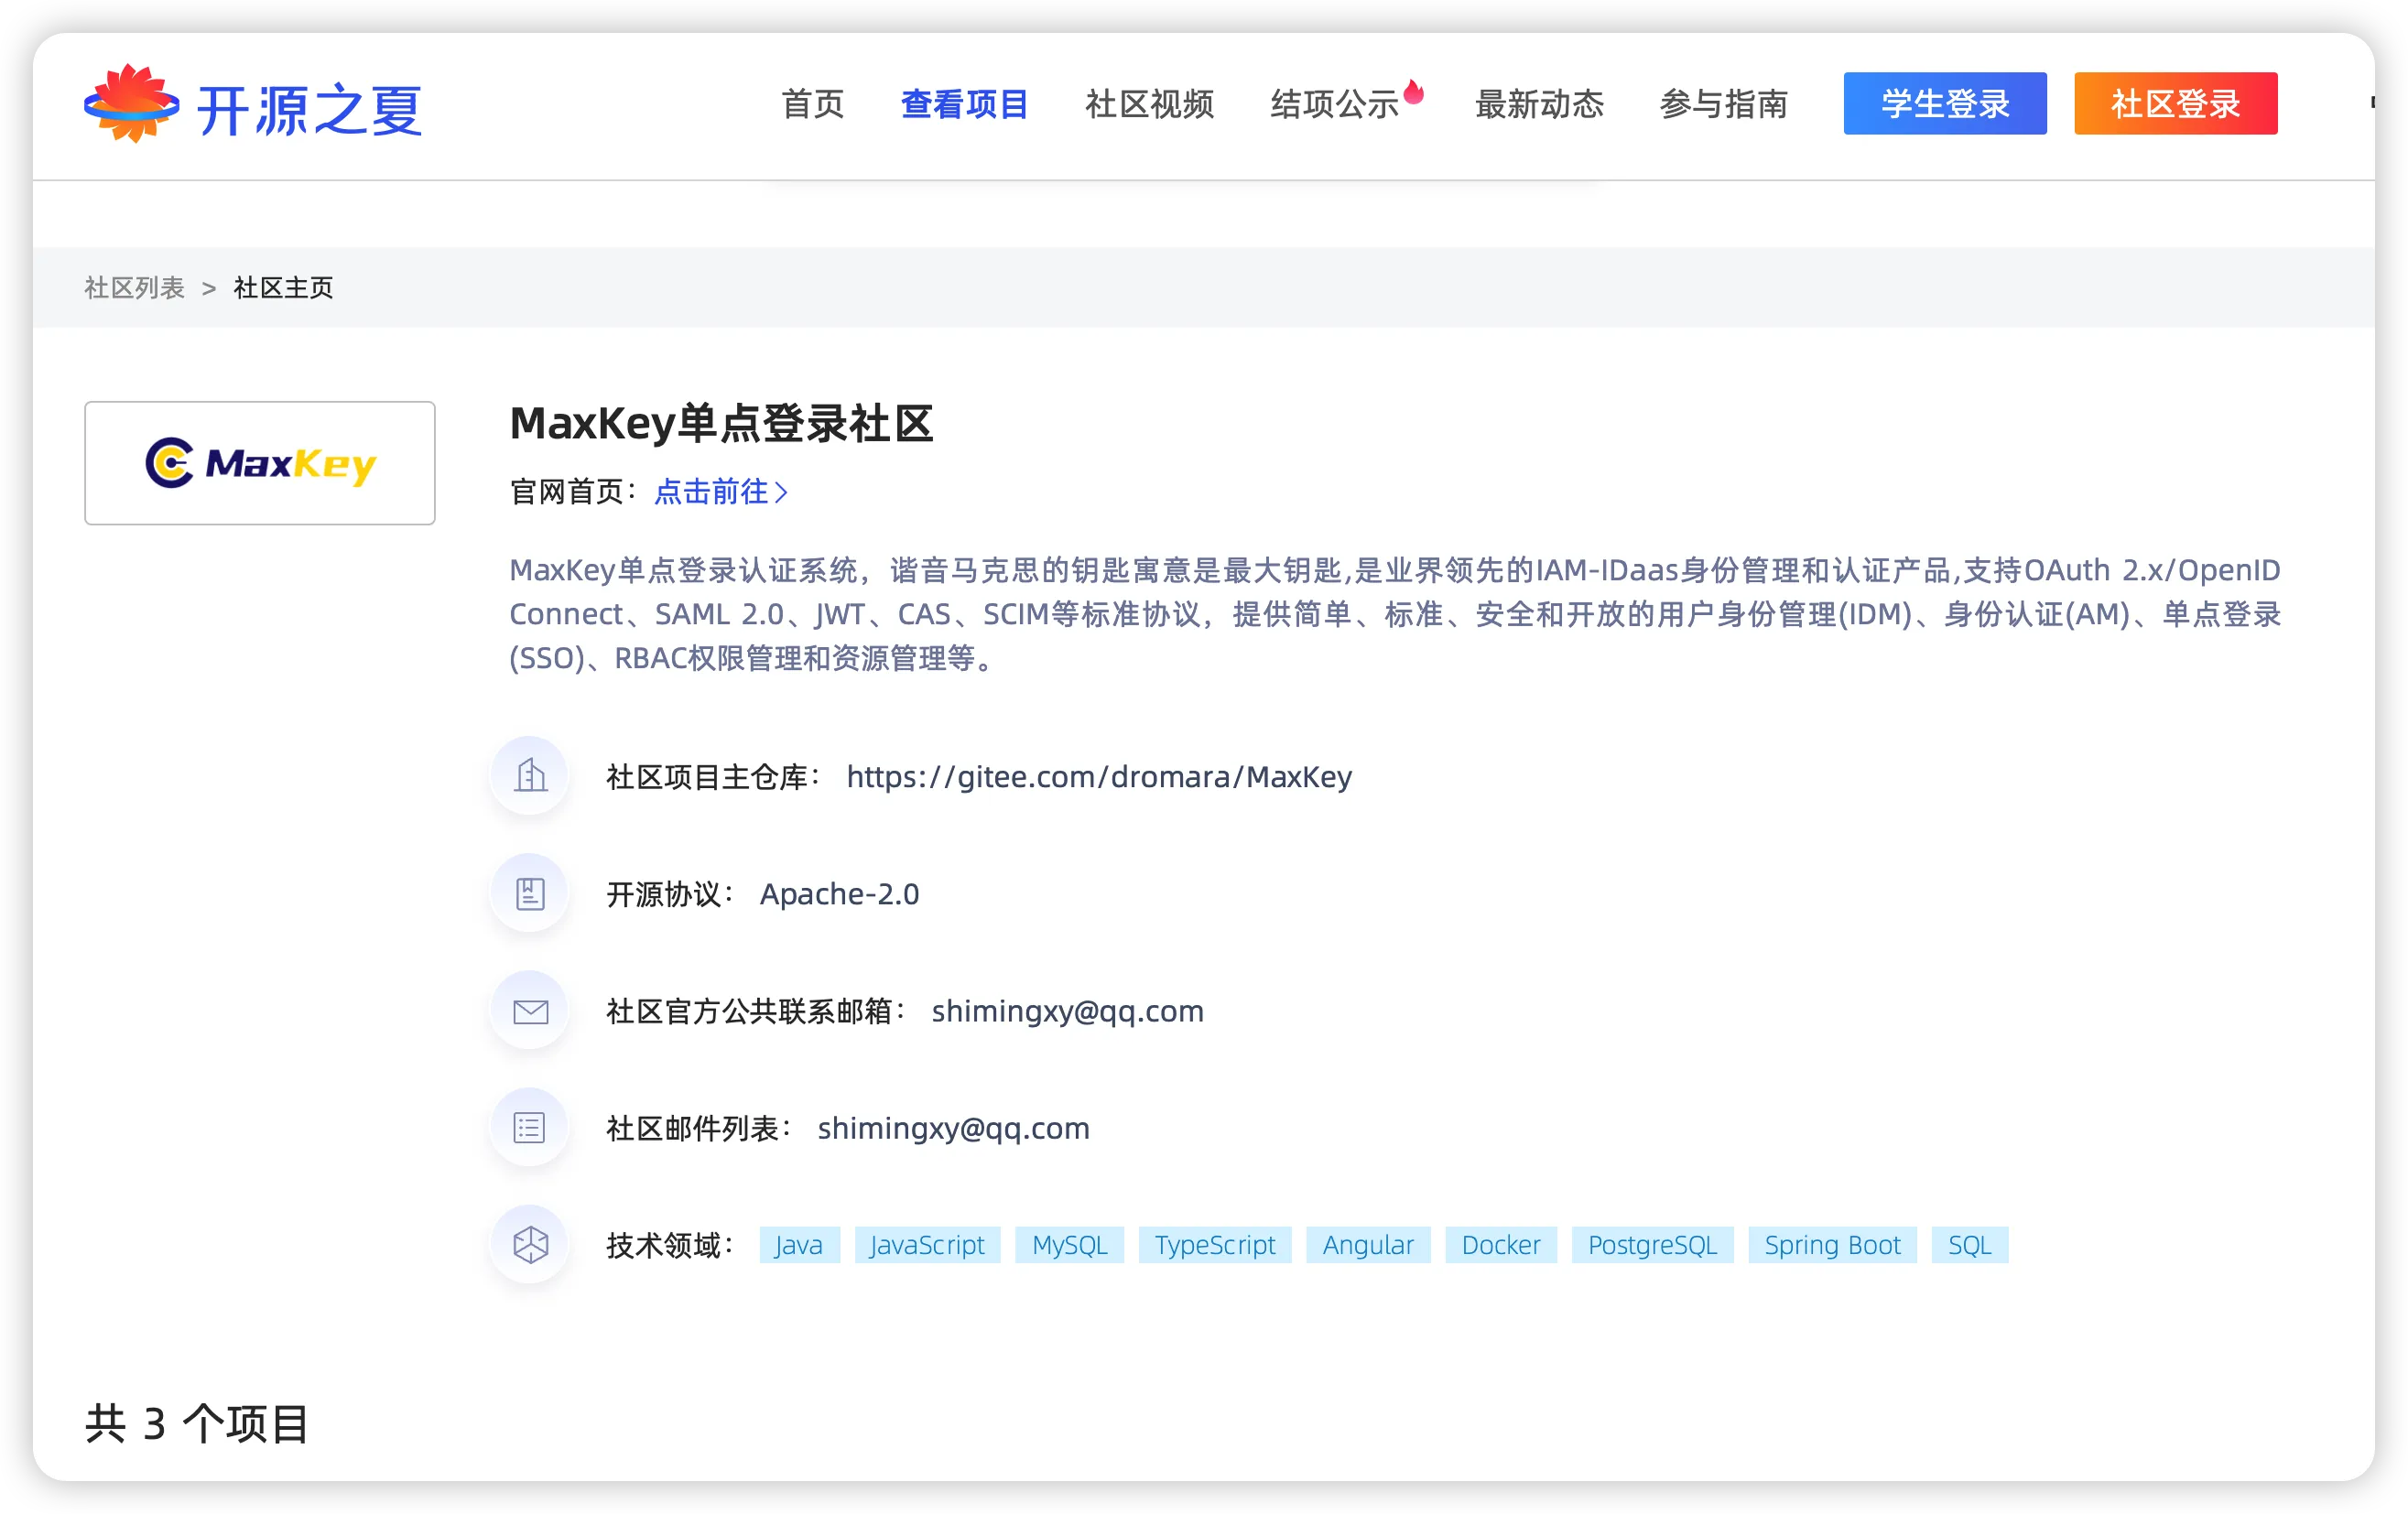Viewport: 2408px width, 1514px height.
Task: Click the 社区列表 breadcrumb link
Action: point(134,288)
